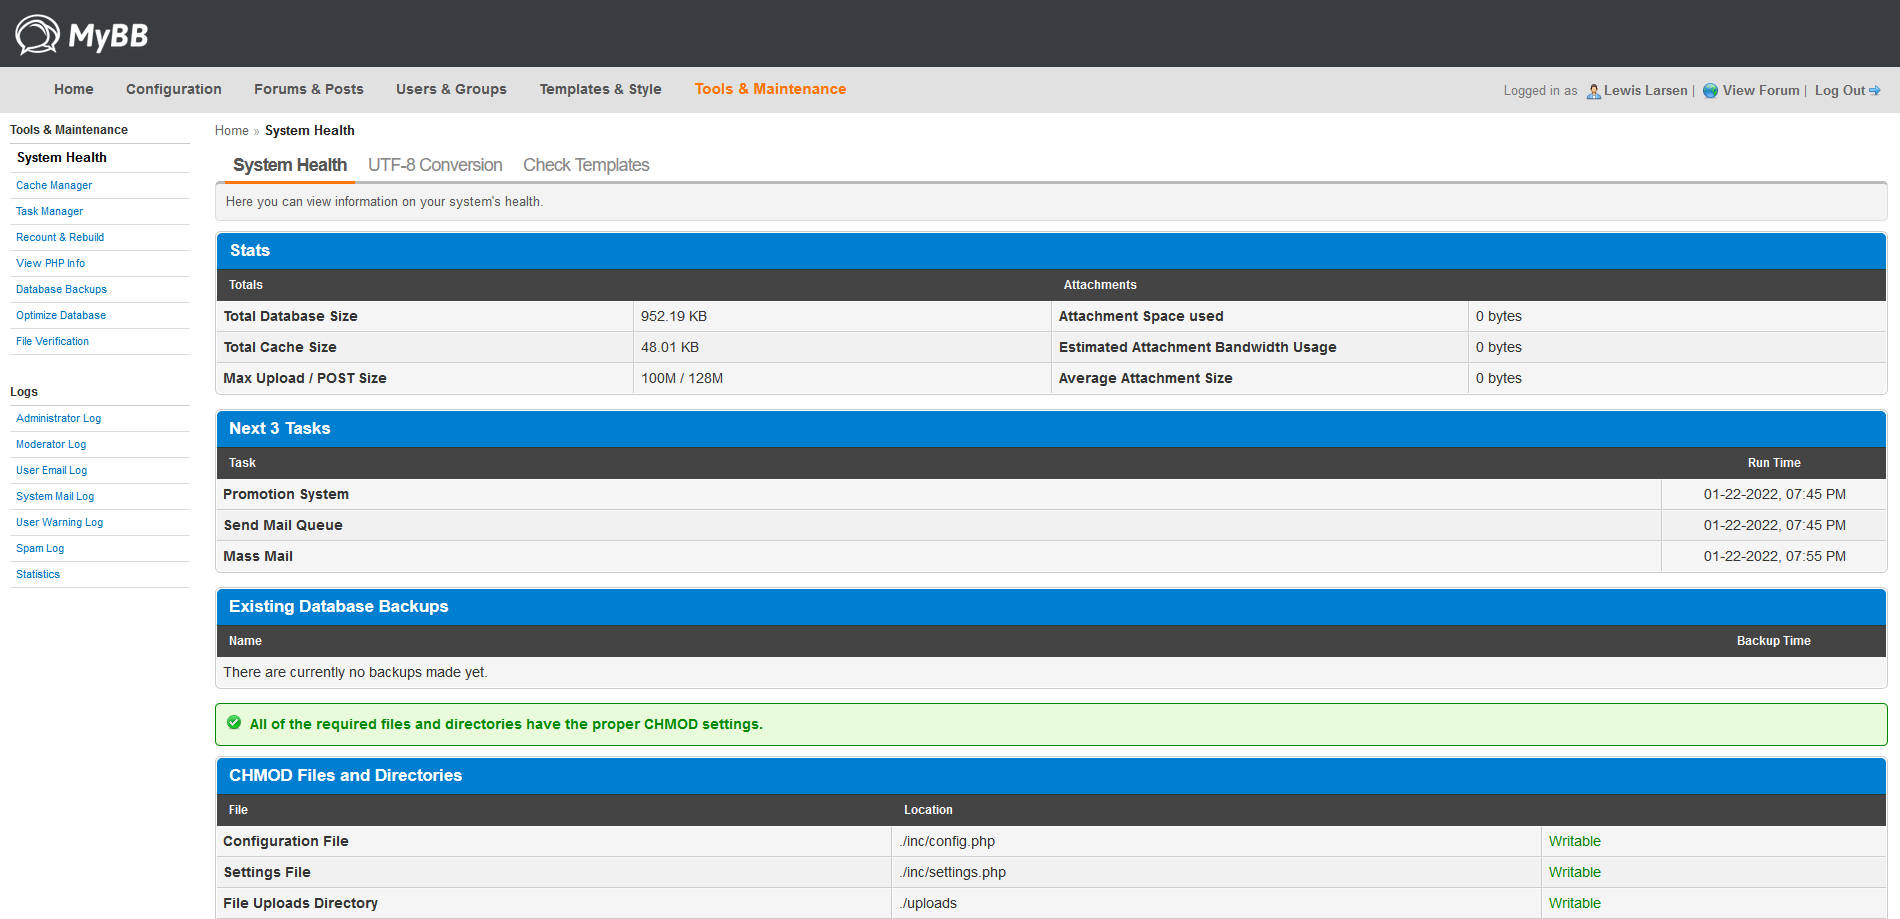This screenshot has height=919, width=1900.
Task: Open the Forums & Posts menu
Action: [308, 89]
